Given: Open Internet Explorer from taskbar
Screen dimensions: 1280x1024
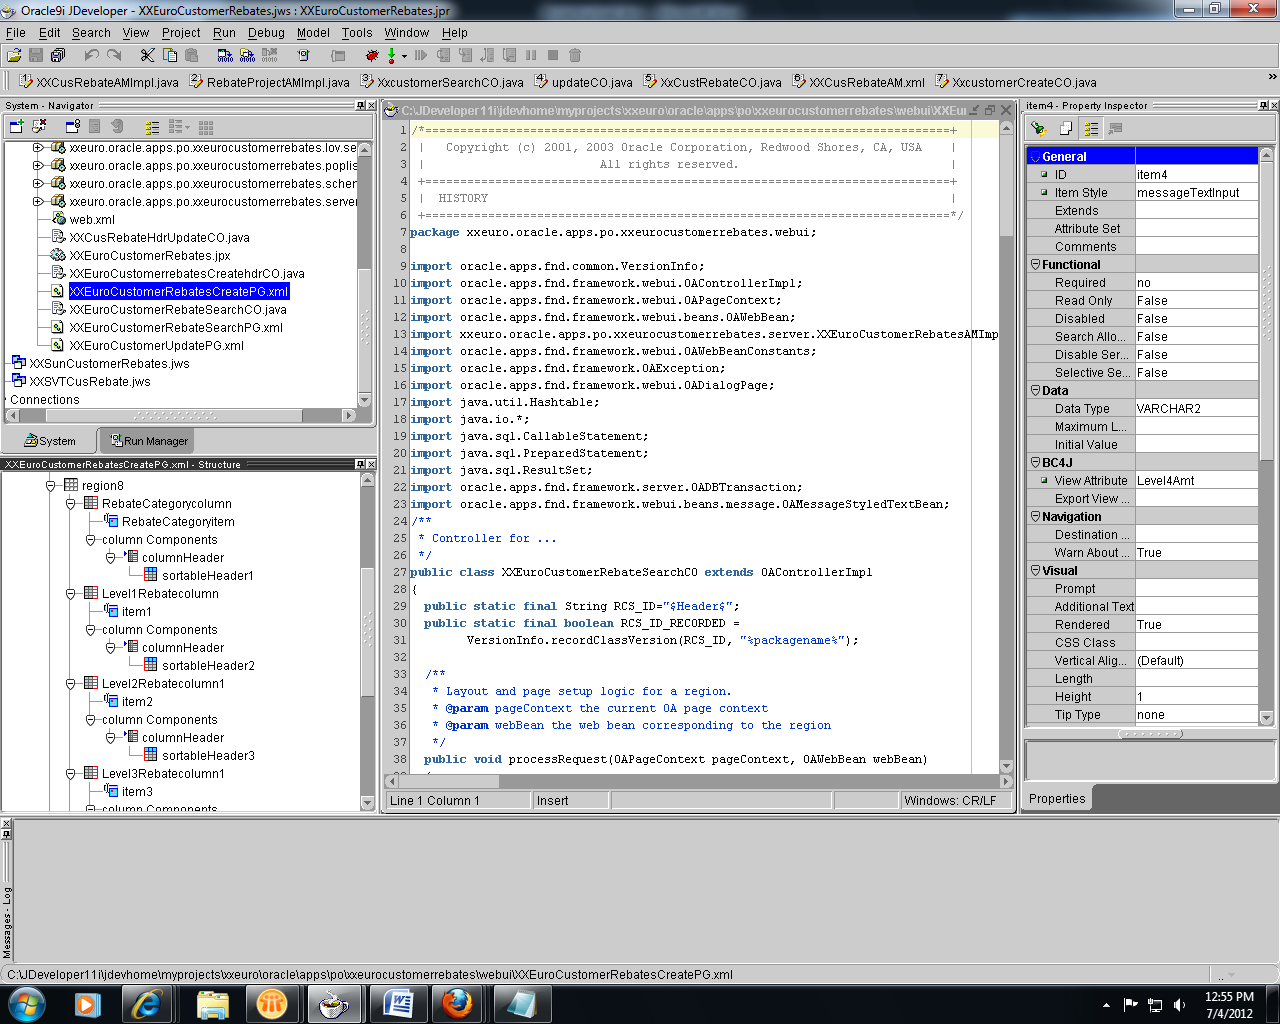Looking at the screenshot, I should coord(147,1003).
